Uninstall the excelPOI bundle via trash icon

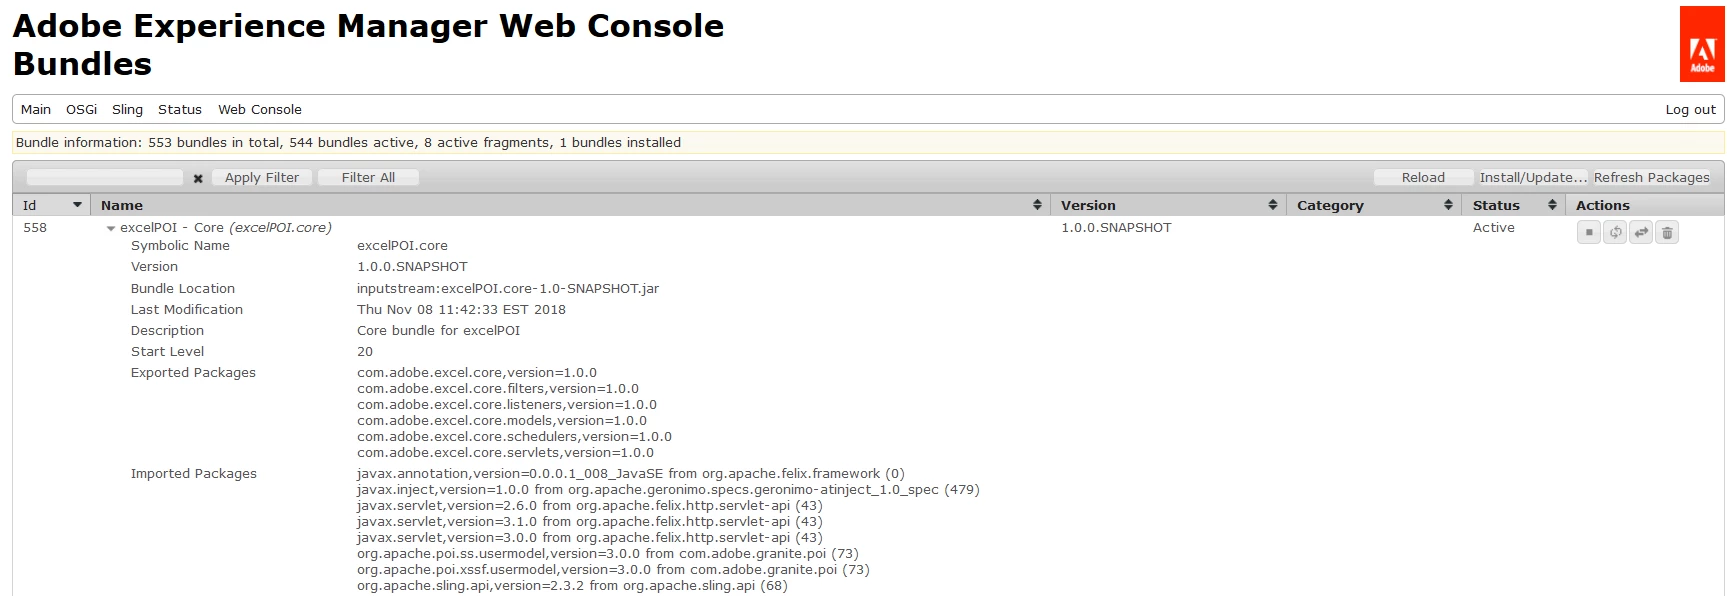tap(1667, 232)
